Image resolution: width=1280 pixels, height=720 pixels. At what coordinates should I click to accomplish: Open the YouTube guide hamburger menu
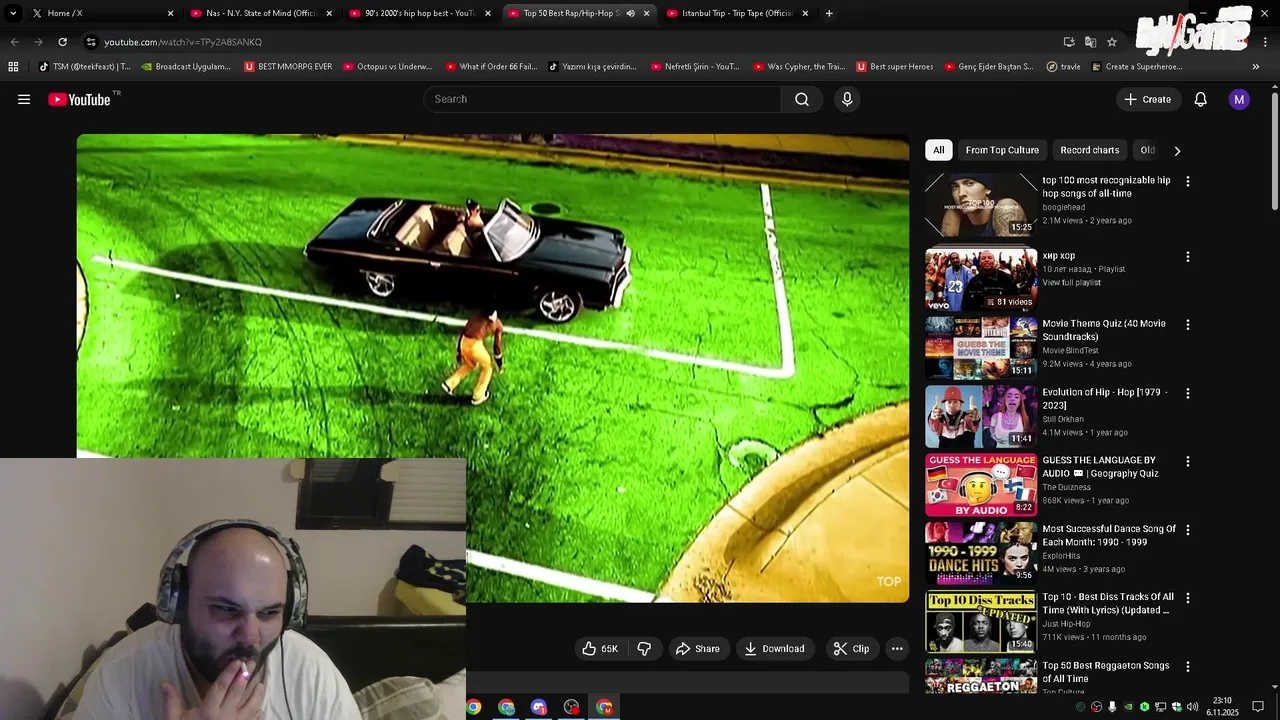[24, 99]
